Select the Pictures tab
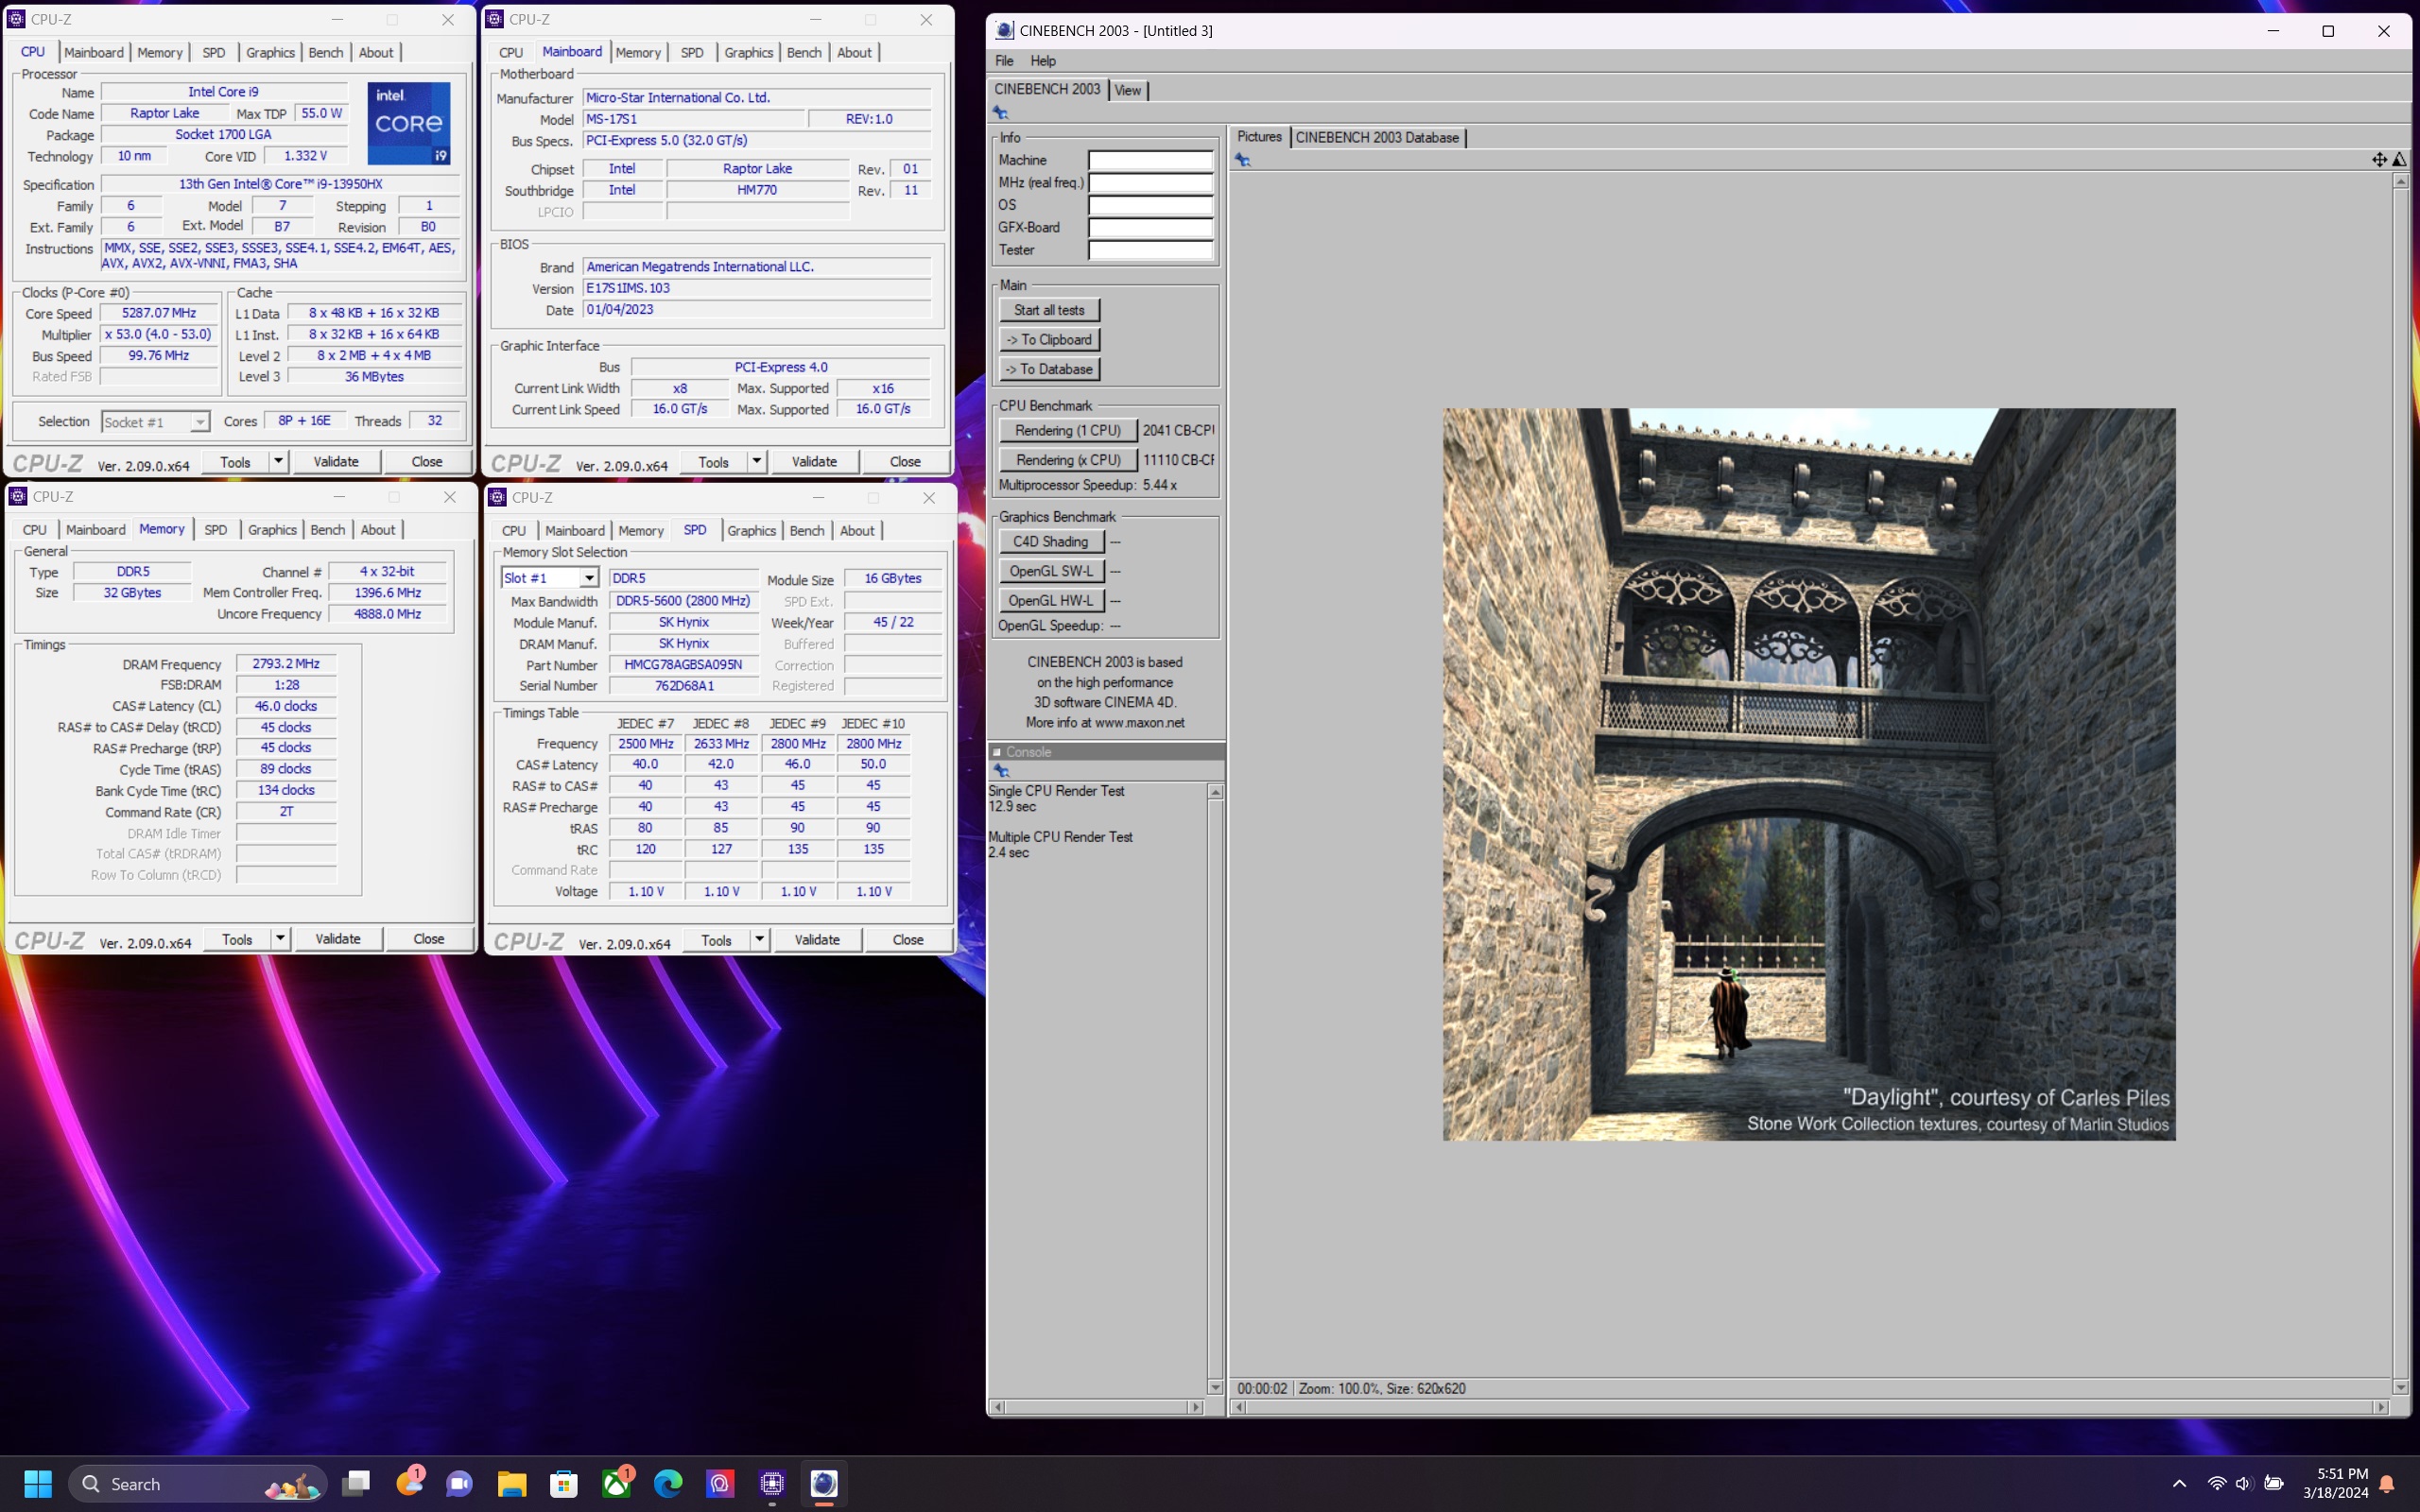Screen dimensions: 2420x1512 pos(1259,137)
